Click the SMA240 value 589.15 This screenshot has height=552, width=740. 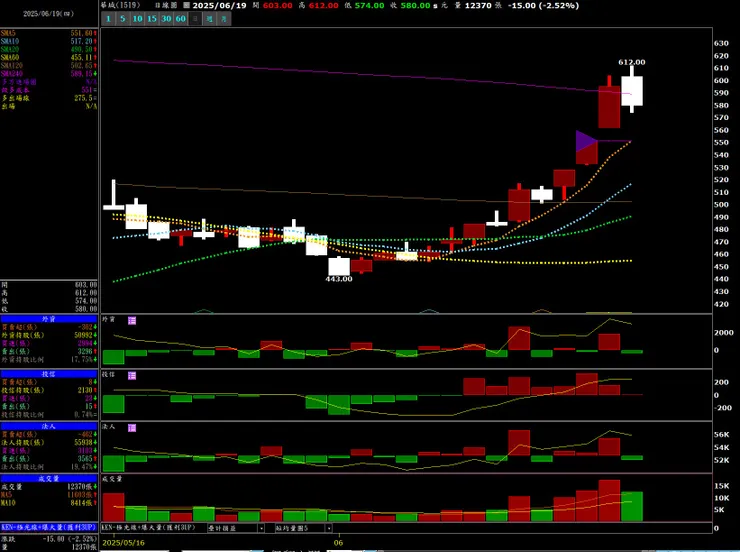pyautogui.click(x=82, y=74)
